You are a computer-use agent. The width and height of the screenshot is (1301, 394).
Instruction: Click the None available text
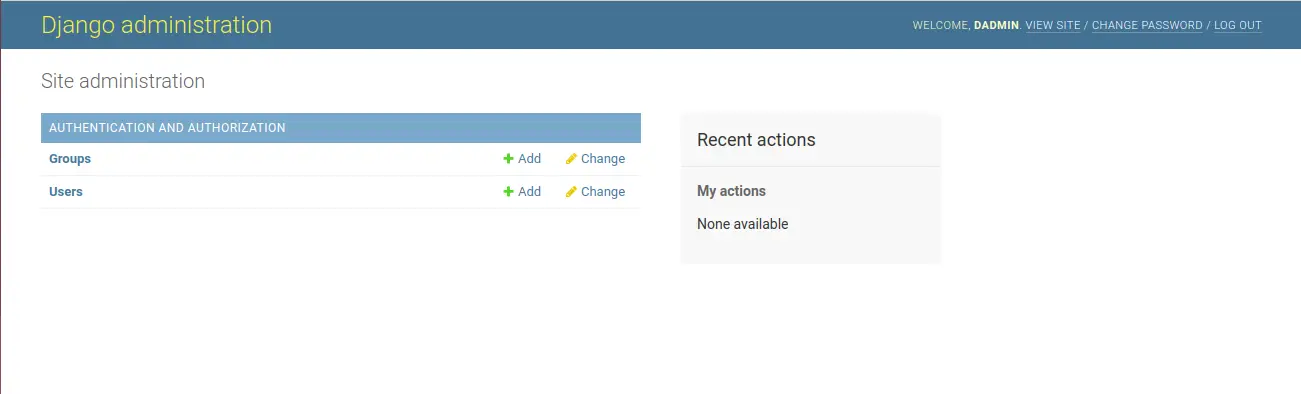coord(743,224)
